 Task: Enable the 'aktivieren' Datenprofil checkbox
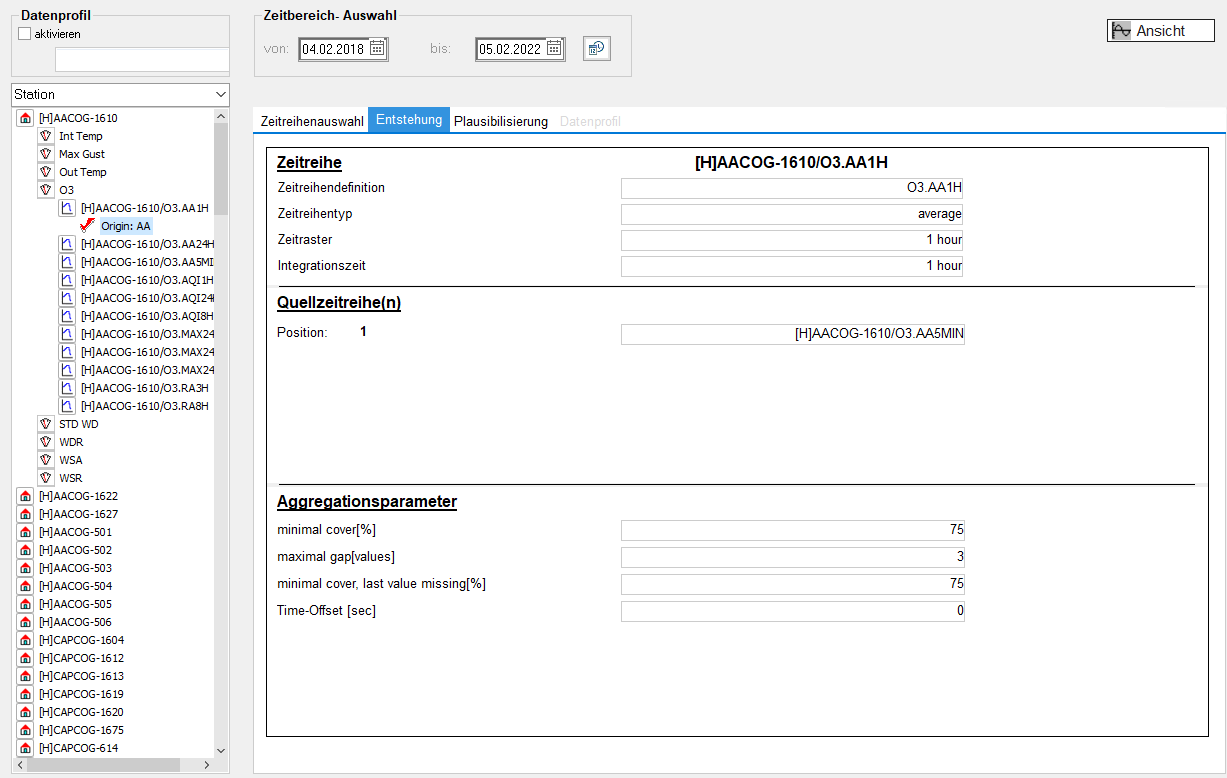point(25,34)
